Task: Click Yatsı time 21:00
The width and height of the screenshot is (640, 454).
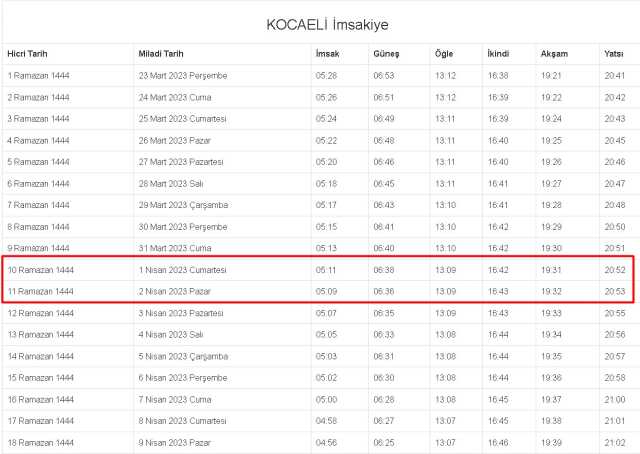Action: coord(615,400)
